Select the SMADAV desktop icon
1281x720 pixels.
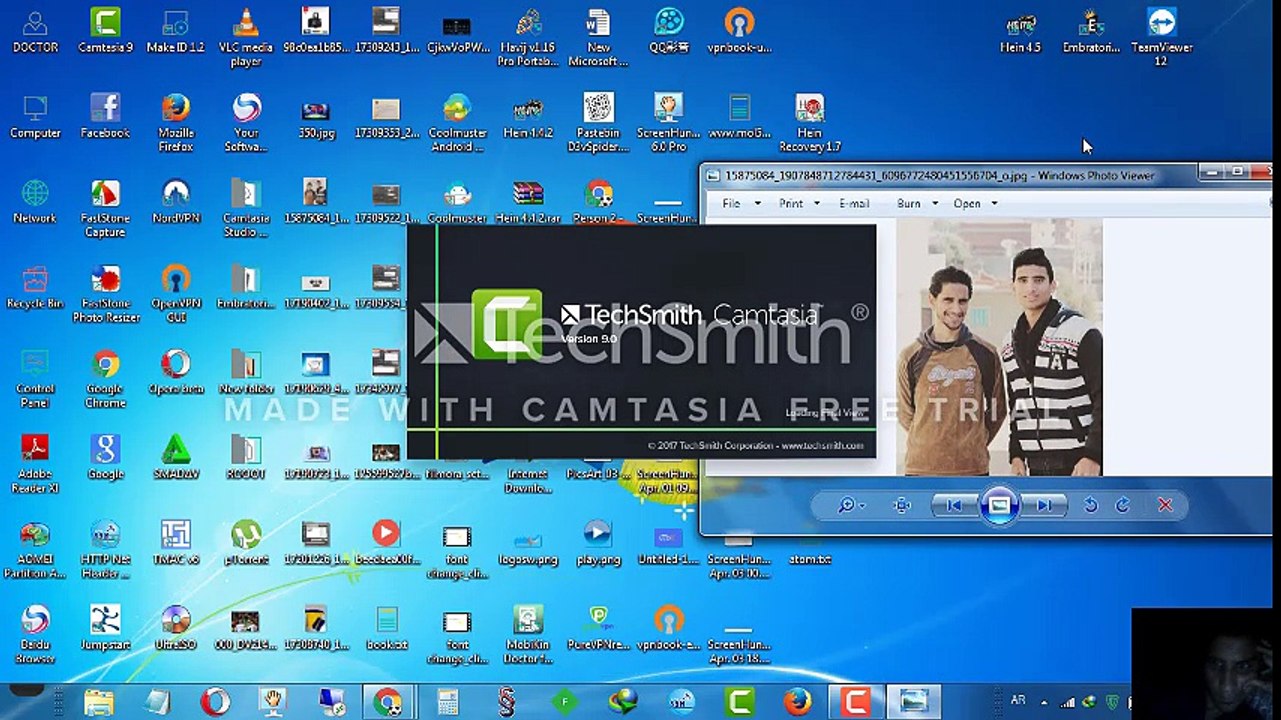pos(176,456)
